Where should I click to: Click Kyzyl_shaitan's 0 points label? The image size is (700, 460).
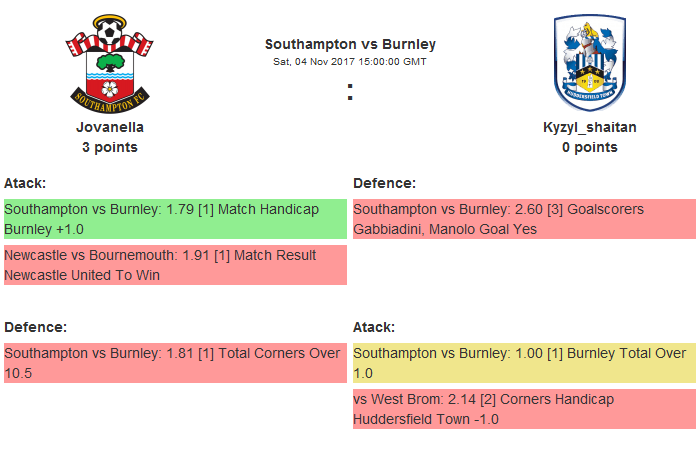tap(589, 147)
